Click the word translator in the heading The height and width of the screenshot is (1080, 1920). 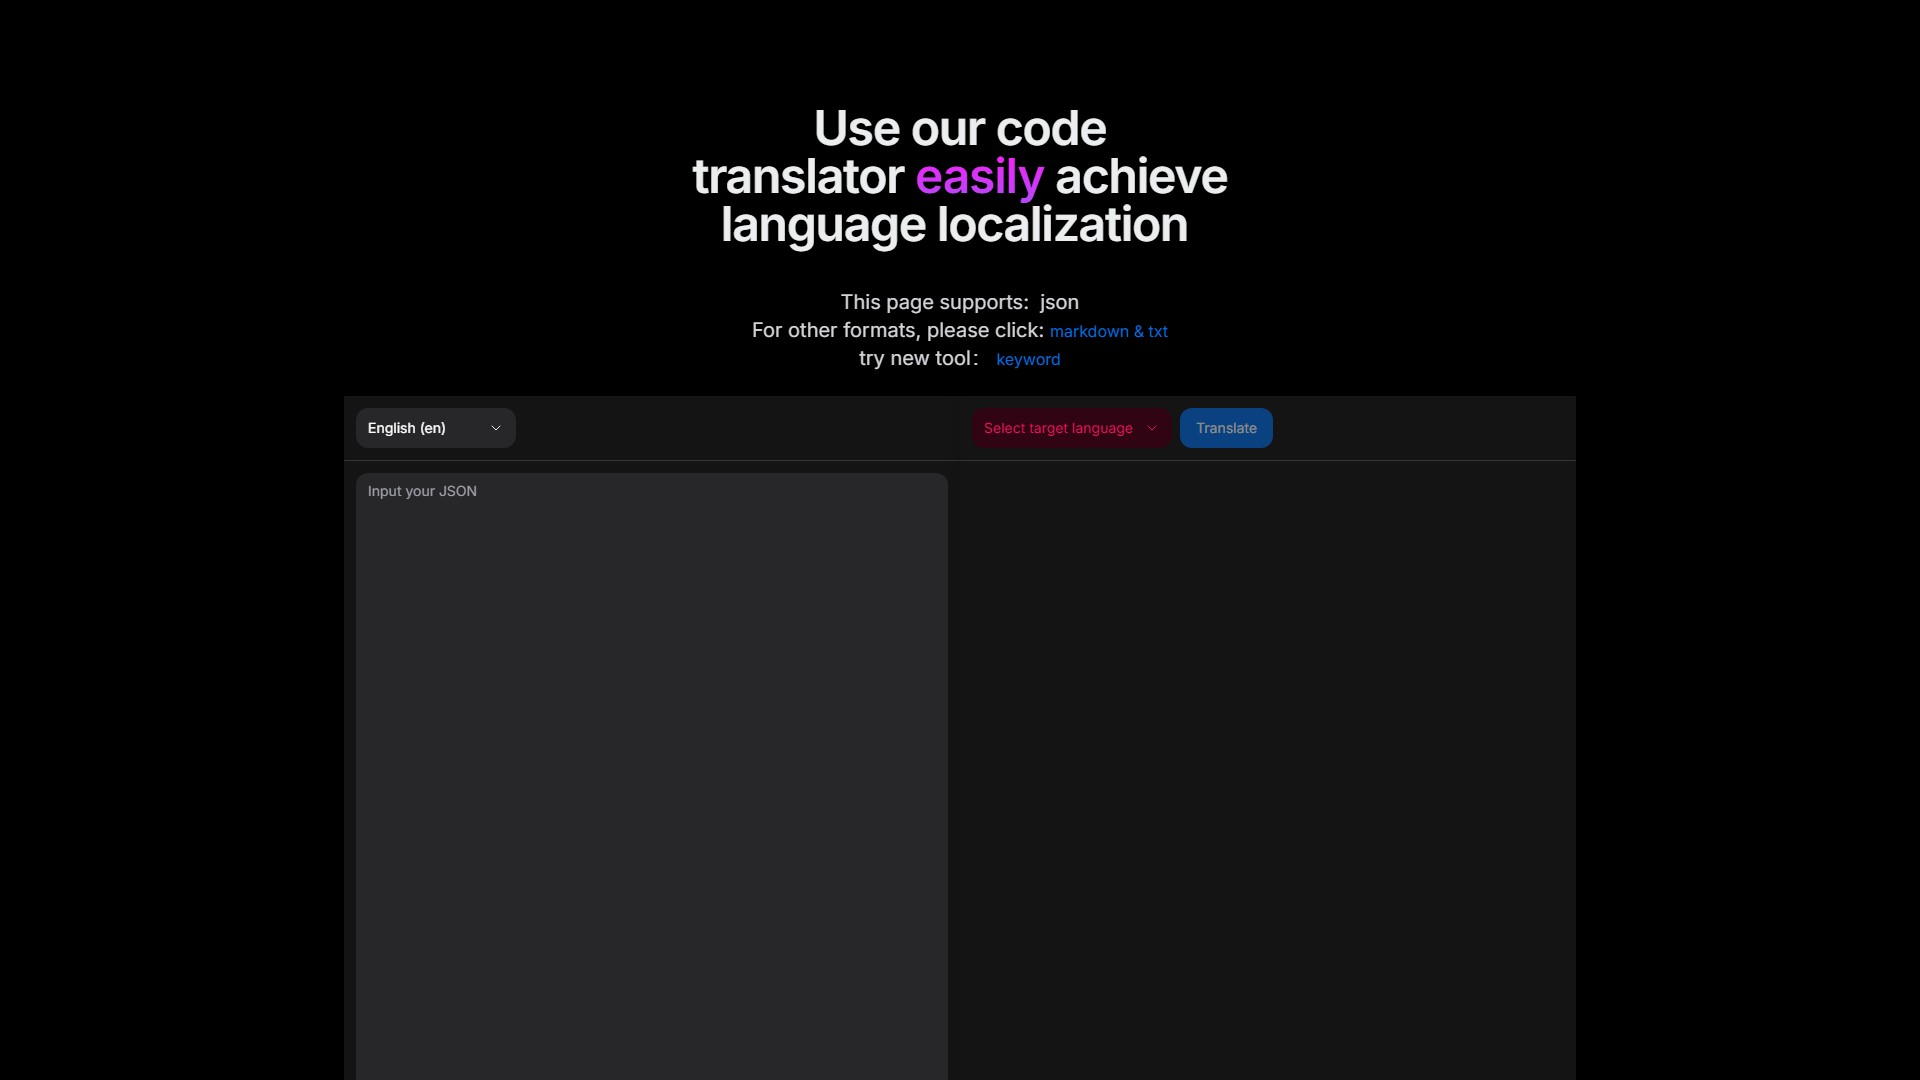click(x=798, y=177)
